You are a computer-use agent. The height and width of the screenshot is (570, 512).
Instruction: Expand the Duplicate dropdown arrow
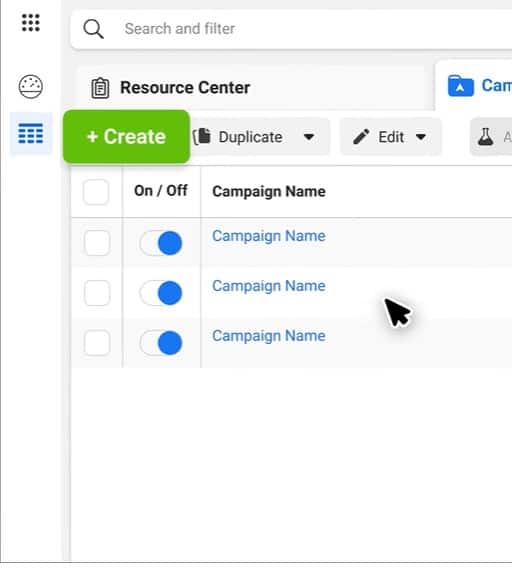point(309,137)
